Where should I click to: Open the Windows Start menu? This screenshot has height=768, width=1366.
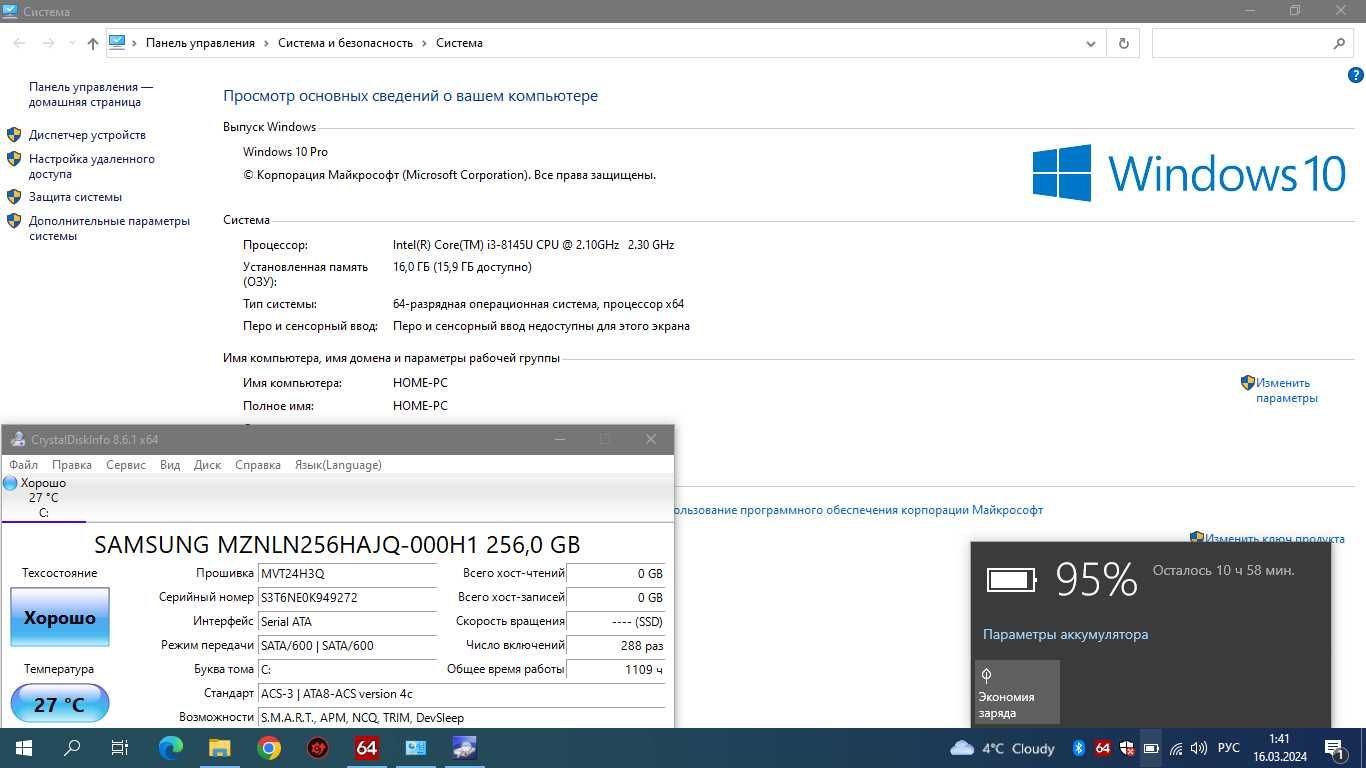pos(23,748)
